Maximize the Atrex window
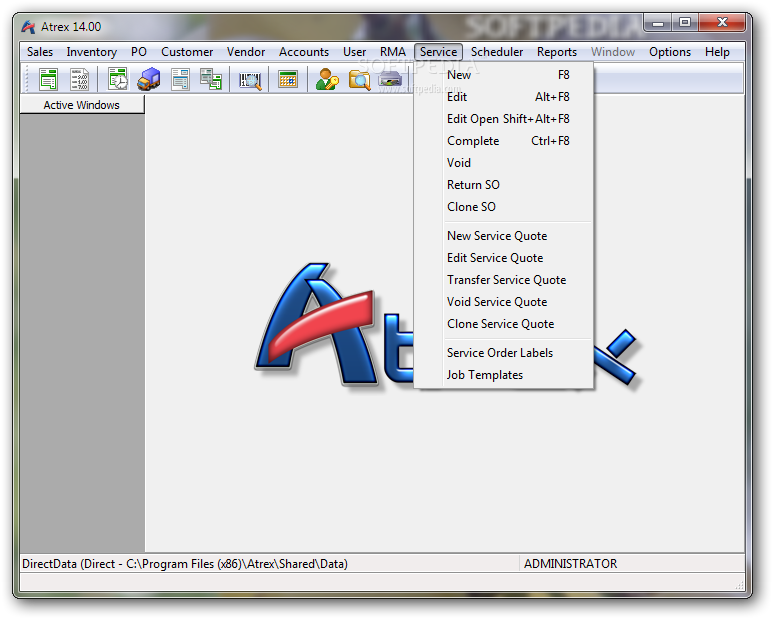Viewport: 773px width, 619px height. coord(685,23)
